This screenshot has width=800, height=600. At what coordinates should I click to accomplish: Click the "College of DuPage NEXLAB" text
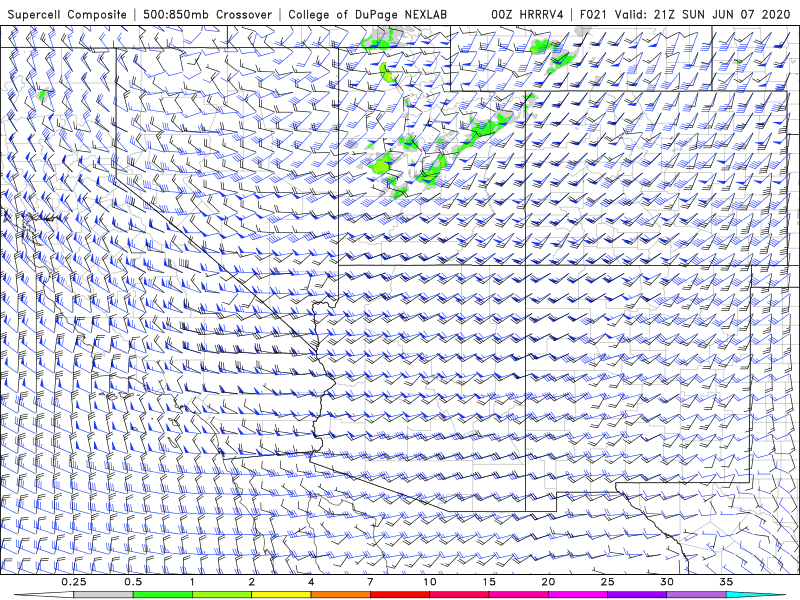click(367, 14)
